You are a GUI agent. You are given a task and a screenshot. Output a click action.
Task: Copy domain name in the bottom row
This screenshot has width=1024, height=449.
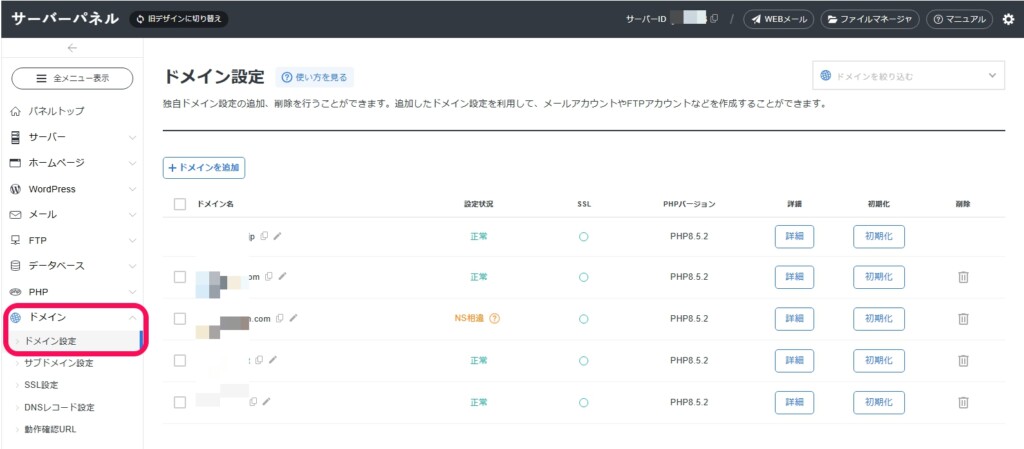pos(253,402)
